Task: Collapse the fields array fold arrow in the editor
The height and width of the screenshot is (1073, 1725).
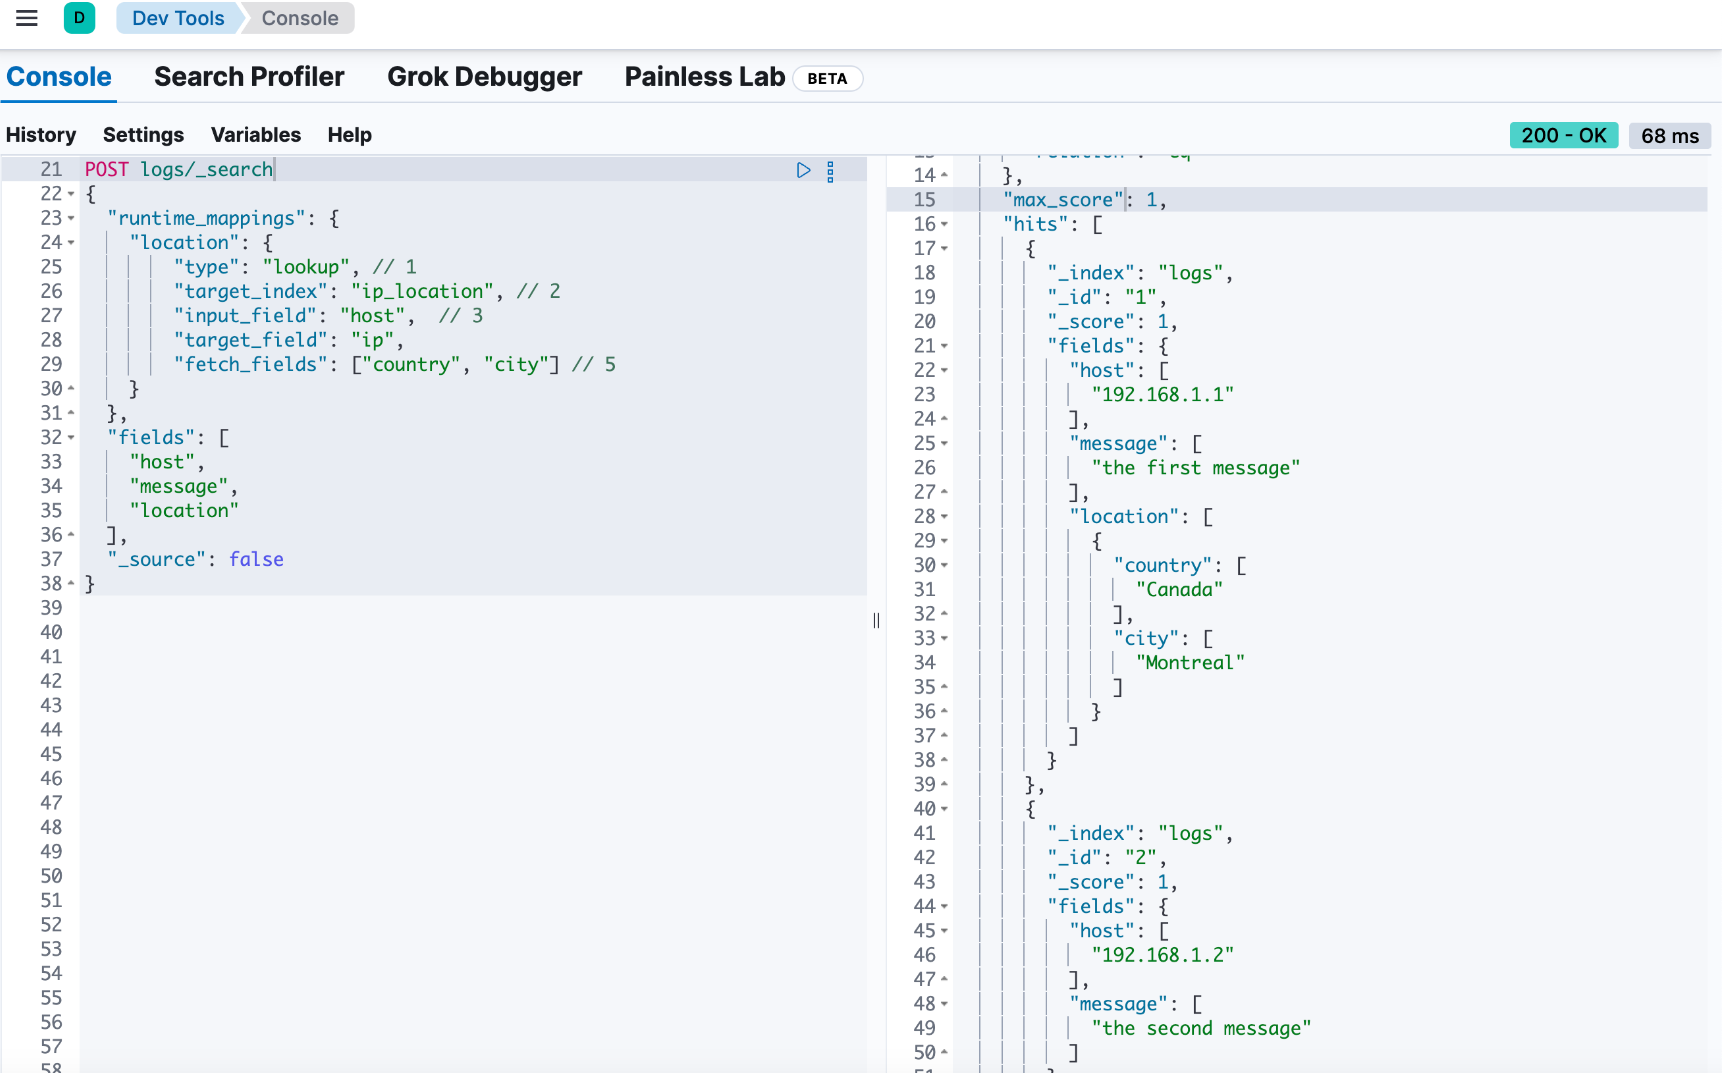Action: [x=71, y=438]
